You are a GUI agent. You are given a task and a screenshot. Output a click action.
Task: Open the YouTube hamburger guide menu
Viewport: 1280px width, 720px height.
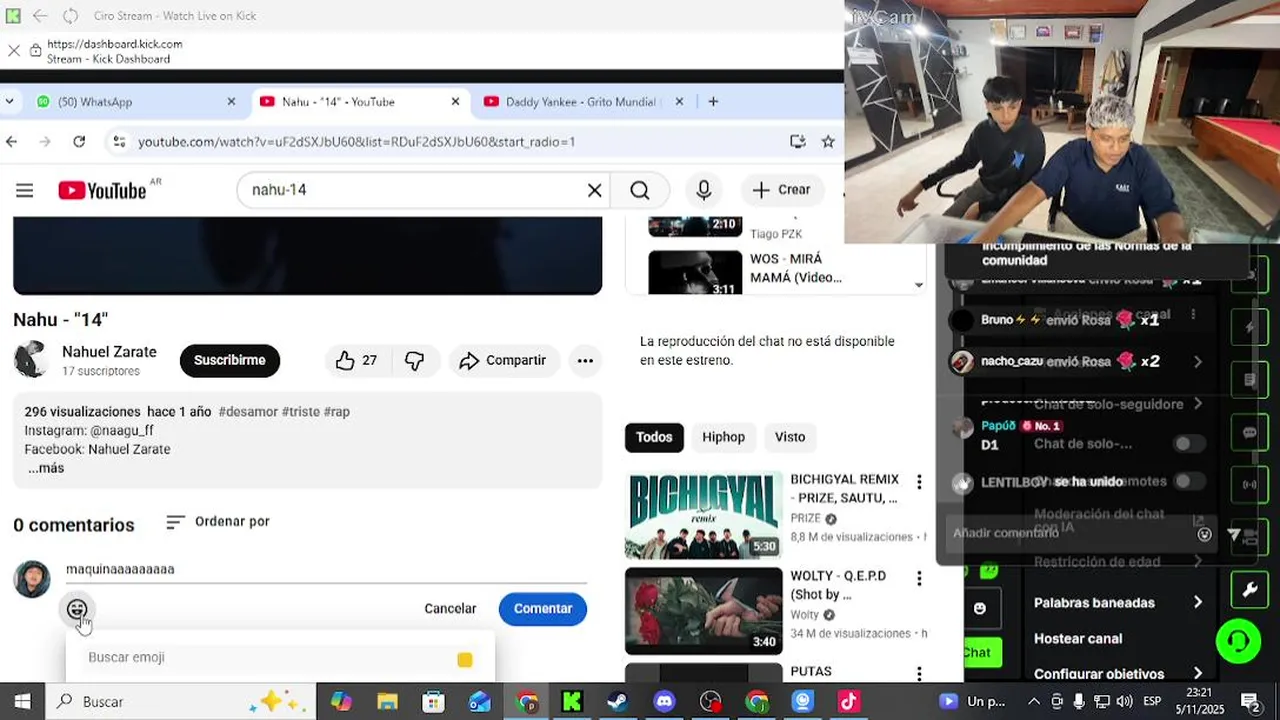[24, 190]
